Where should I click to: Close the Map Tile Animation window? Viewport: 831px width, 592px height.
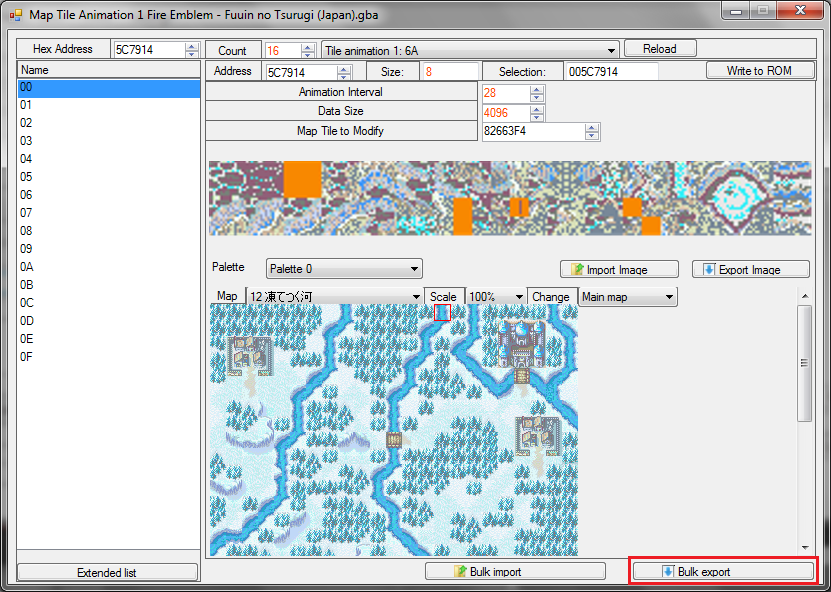(x=800, y=11)
